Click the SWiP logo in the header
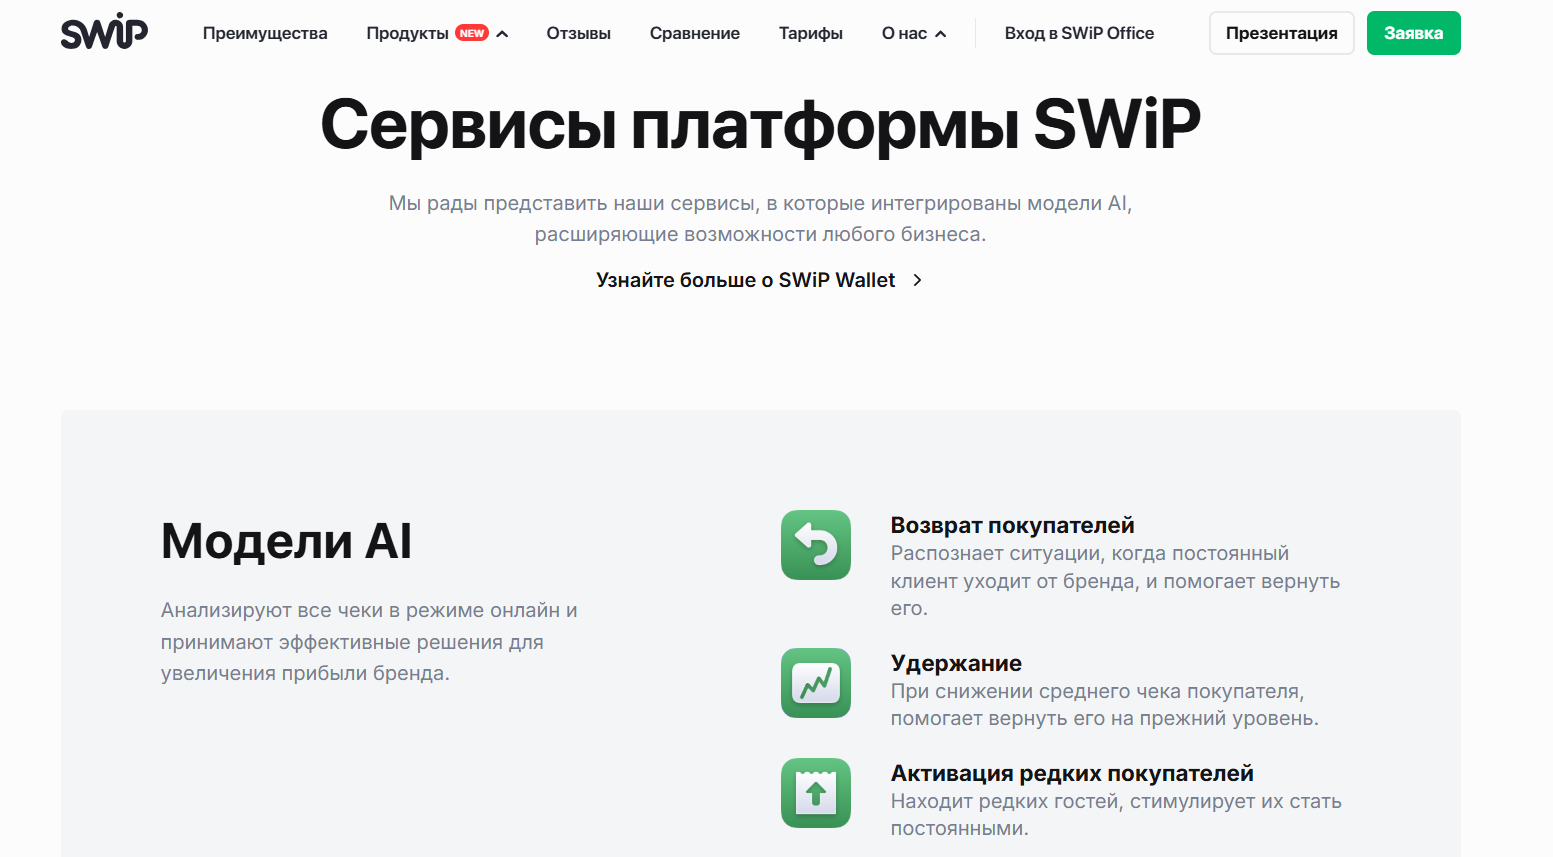The width and height of the screenshot is (1553, 857). (104, 33)
